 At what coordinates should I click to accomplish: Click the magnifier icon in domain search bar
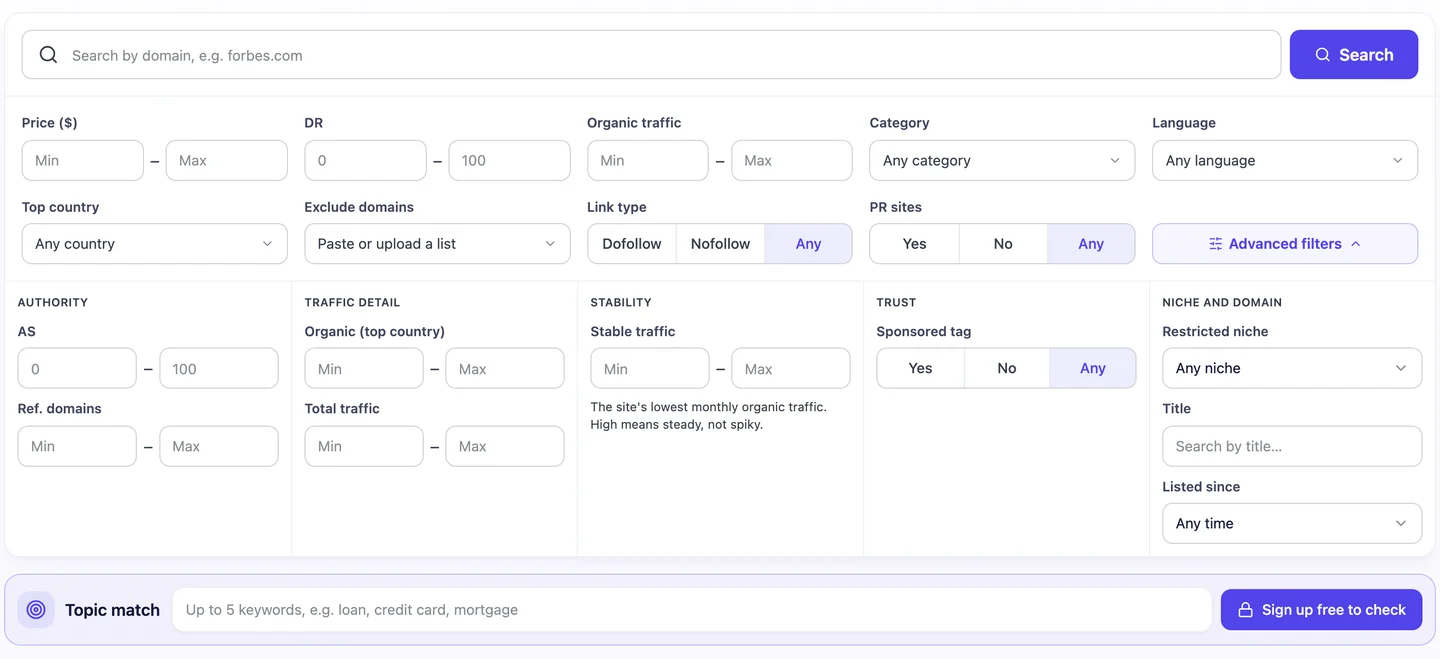click(x=48, y=55)
